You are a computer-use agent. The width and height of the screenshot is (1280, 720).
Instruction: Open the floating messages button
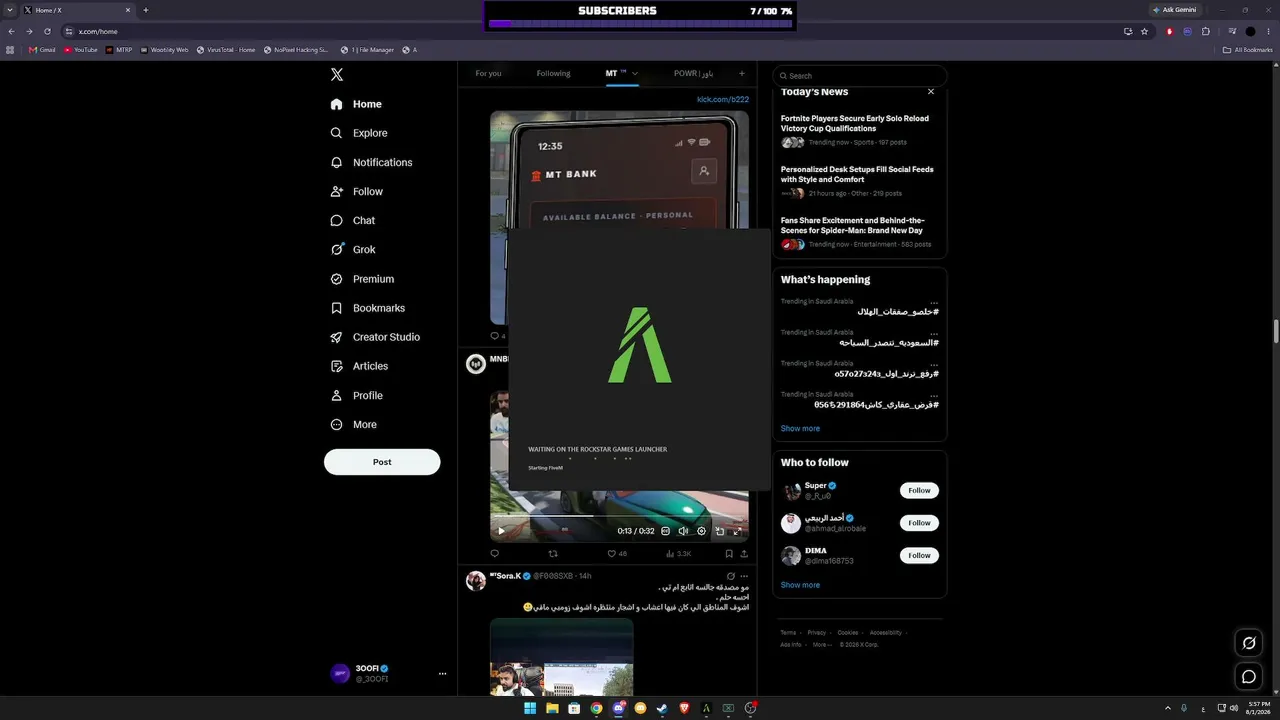click(x=1249, y=677)
